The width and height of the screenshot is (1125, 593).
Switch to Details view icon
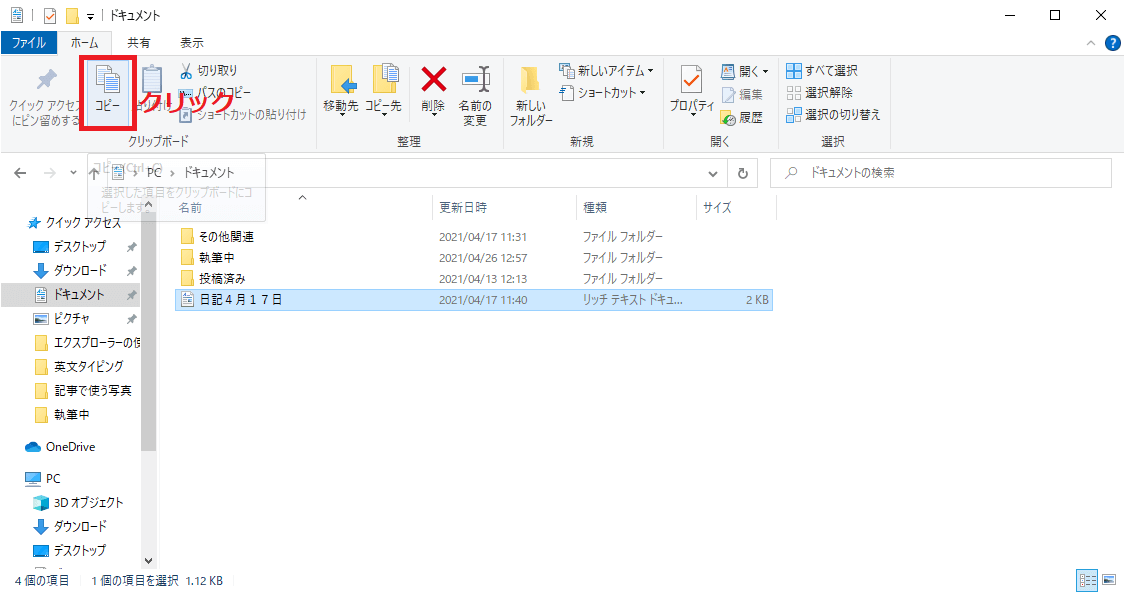click(1088, 580)
